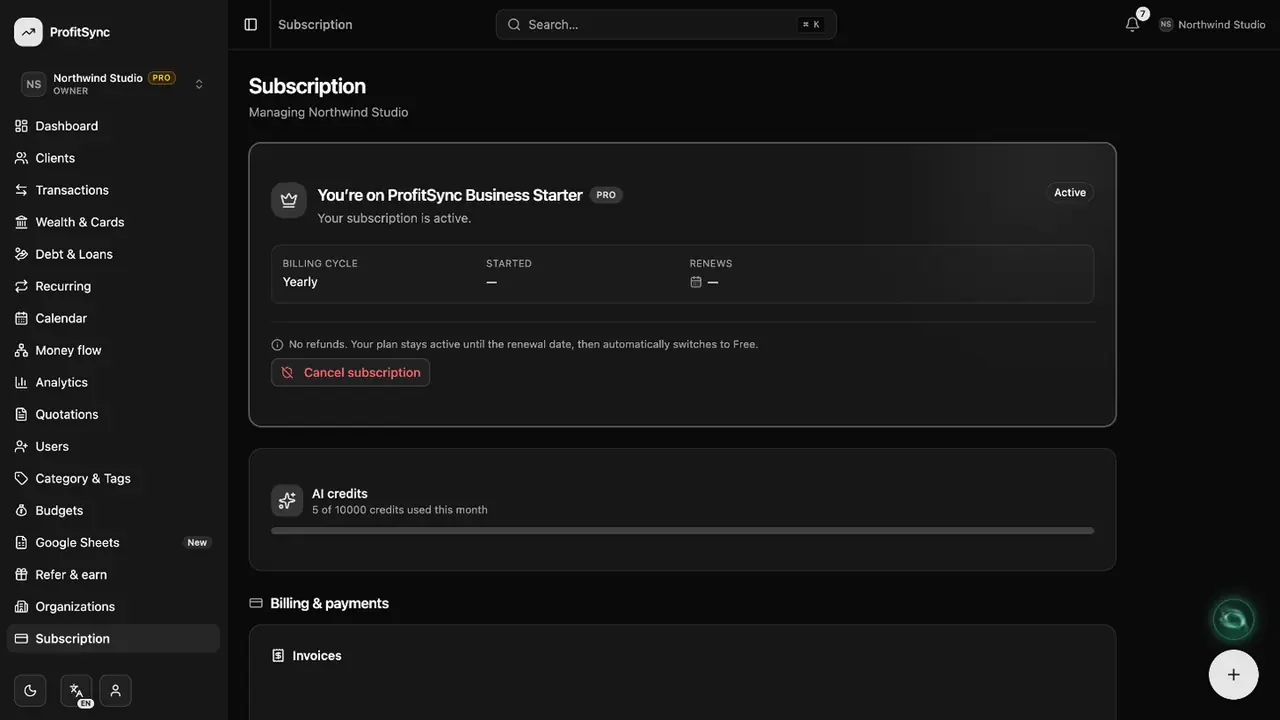Click the Billing & payments card icon
The width and height of the screenshot is (1280, 720).
pos(256,603)
